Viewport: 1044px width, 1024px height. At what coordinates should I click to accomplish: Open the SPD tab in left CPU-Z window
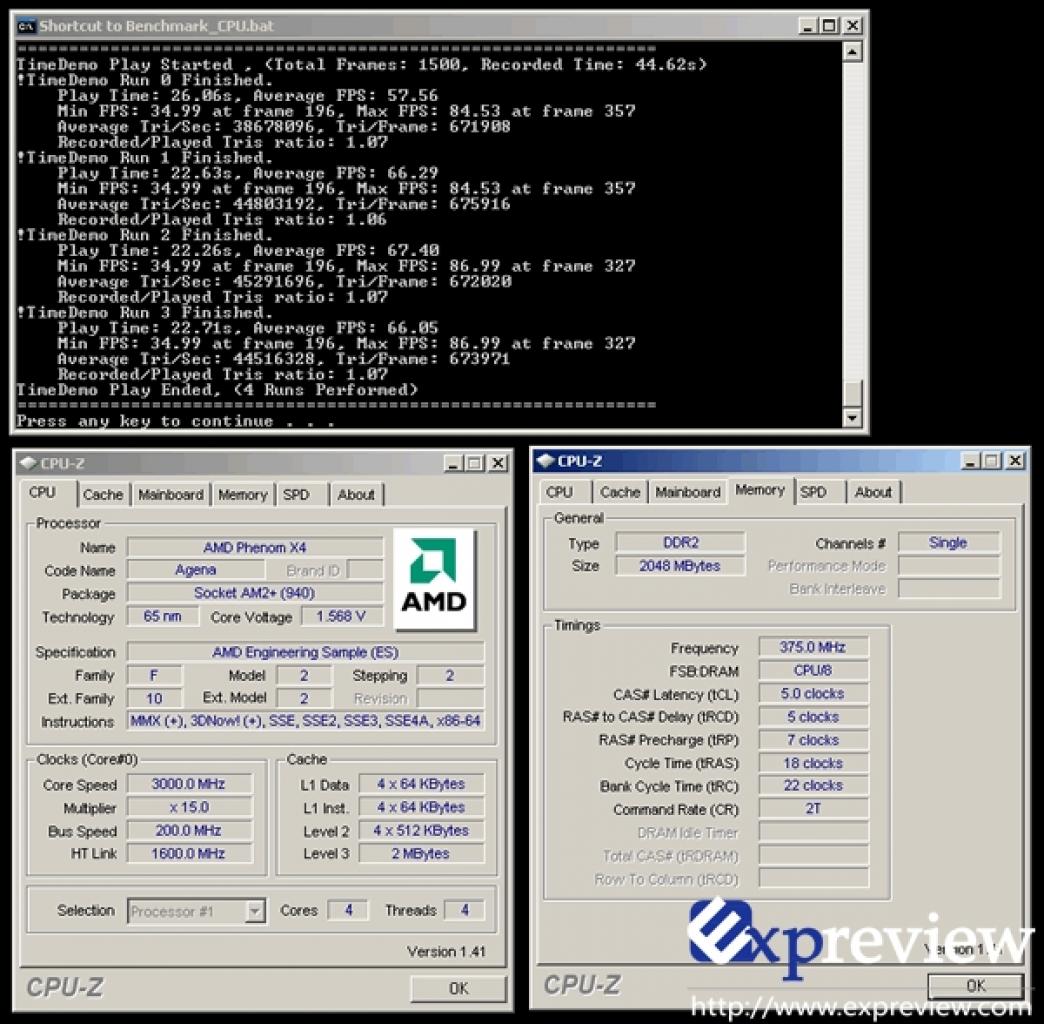tap(296, 495)
